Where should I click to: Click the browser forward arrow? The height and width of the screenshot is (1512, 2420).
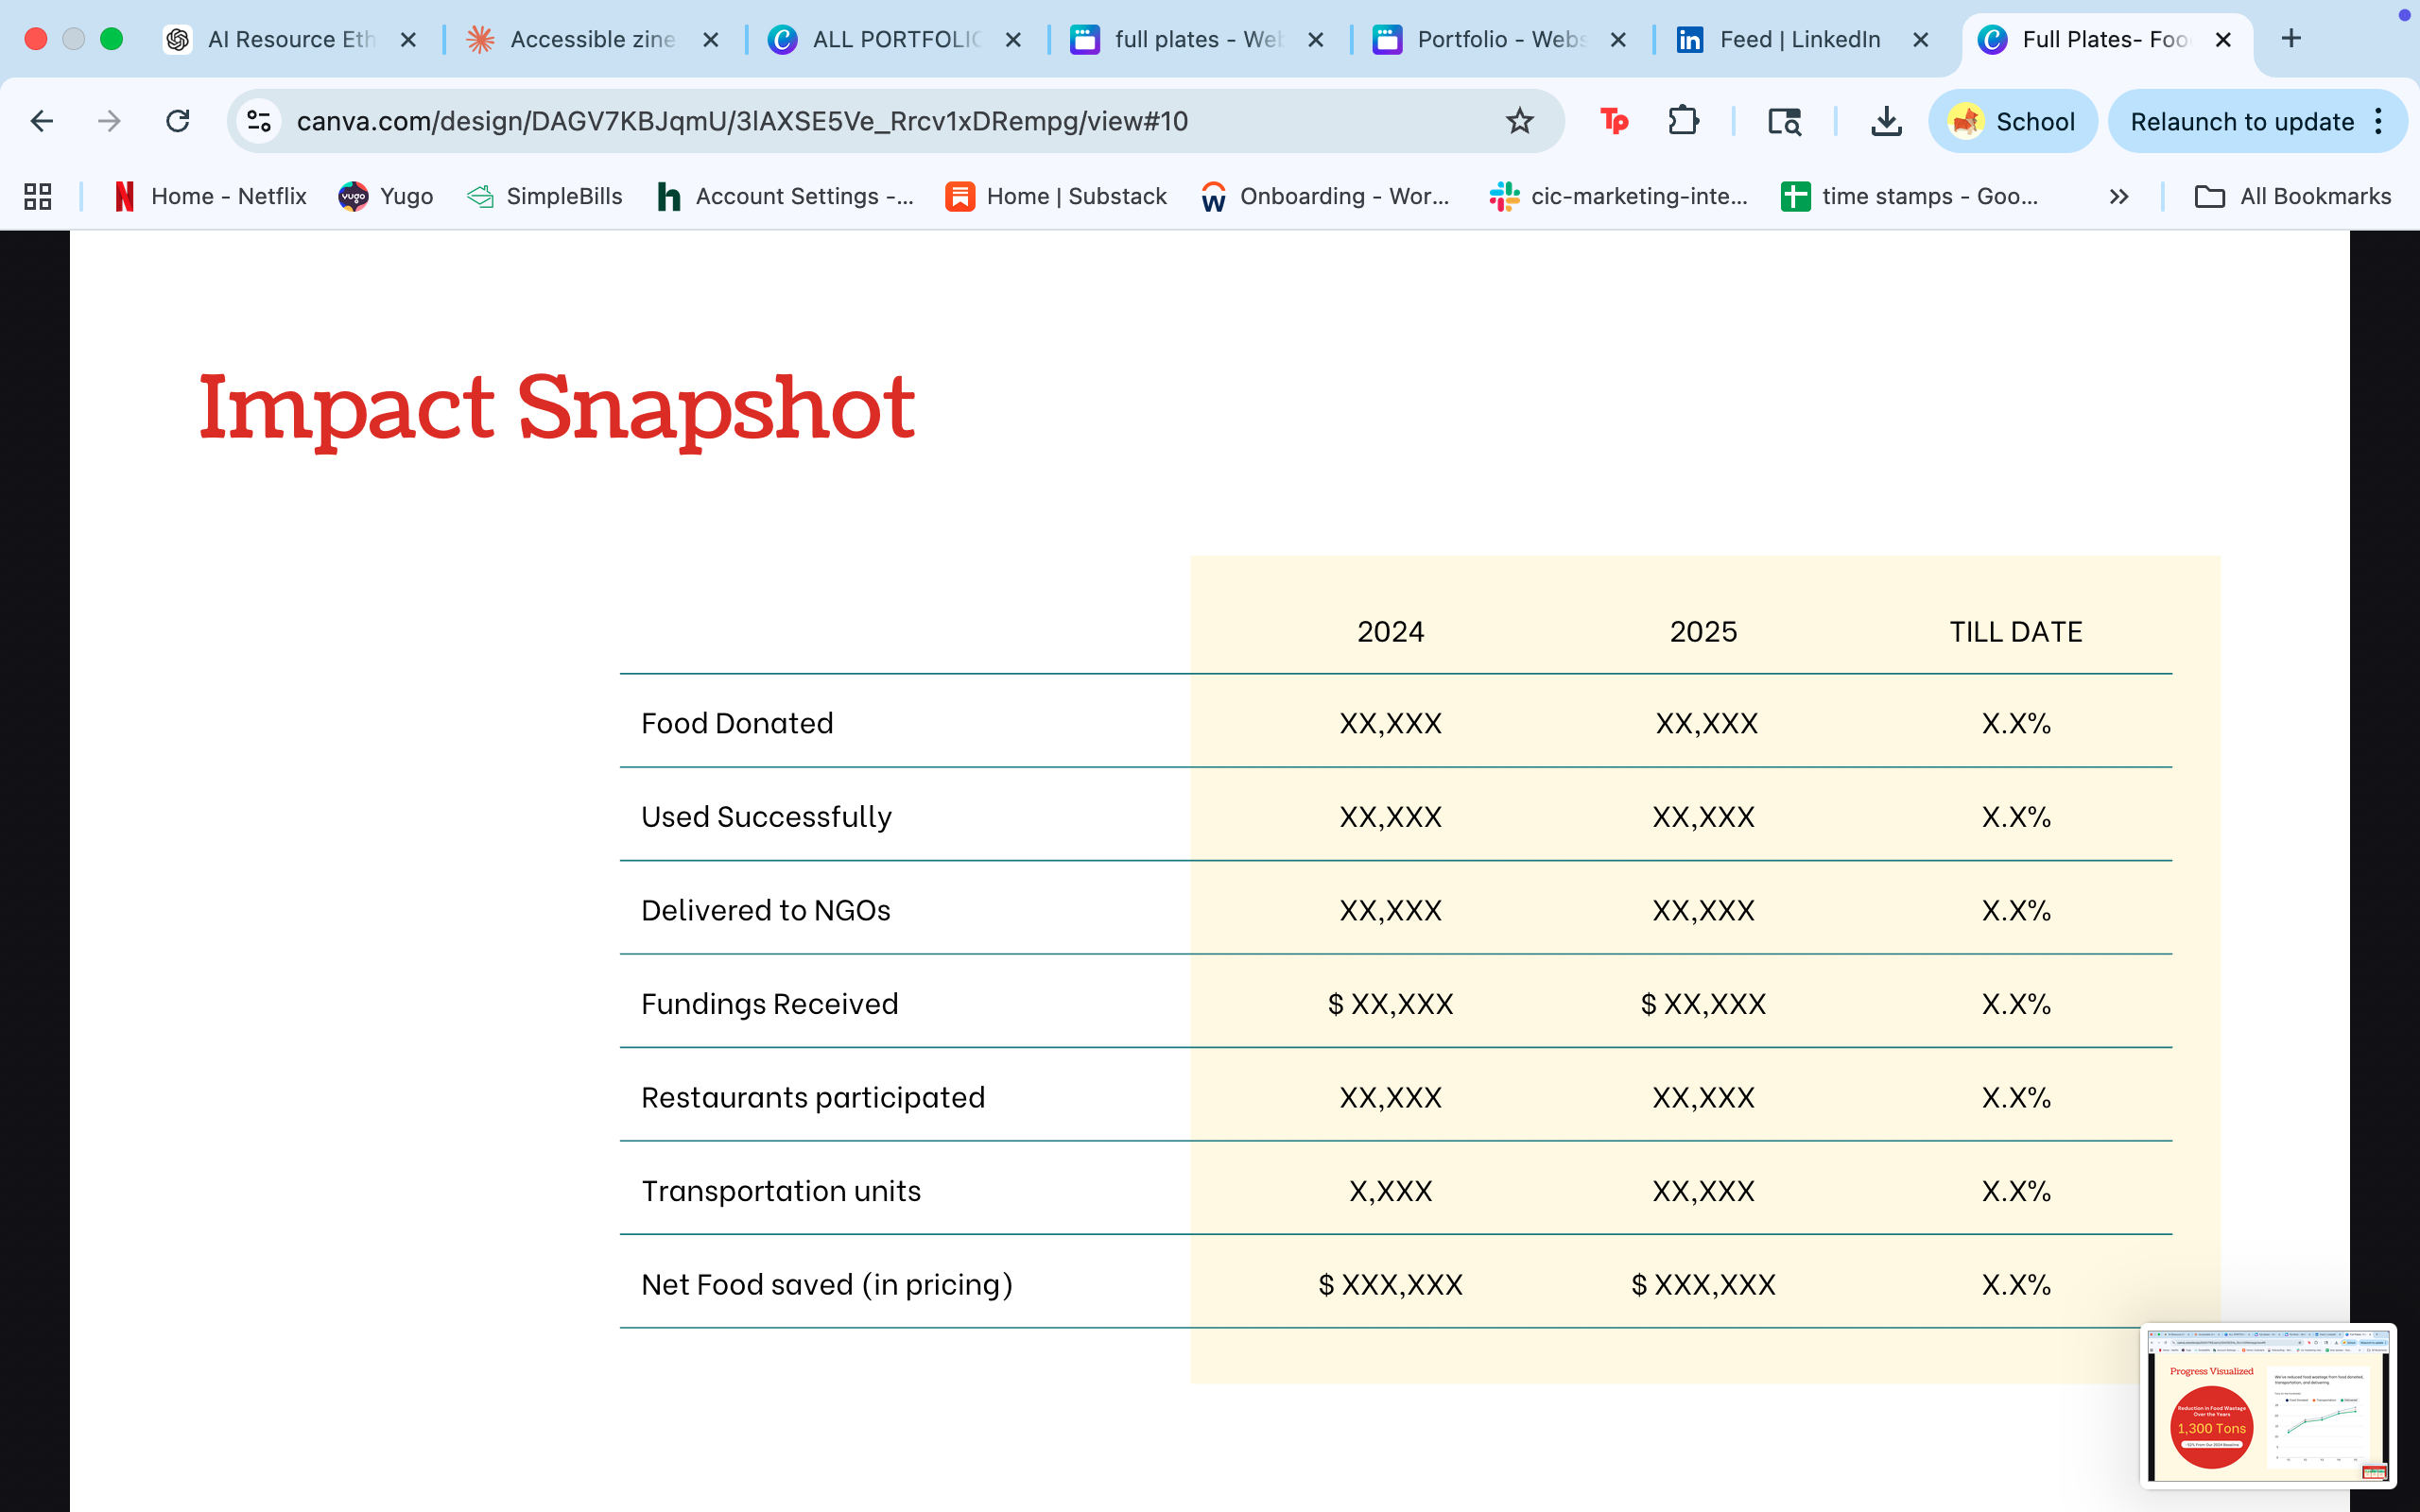click(x=109, y=121)
